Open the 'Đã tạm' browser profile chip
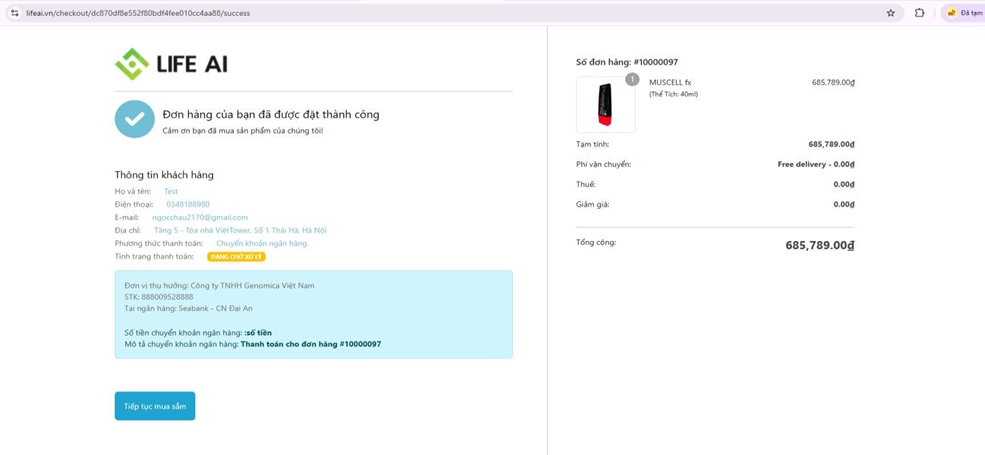The width and height of the screenshot is (985, 455). click(x=964, y=13)
